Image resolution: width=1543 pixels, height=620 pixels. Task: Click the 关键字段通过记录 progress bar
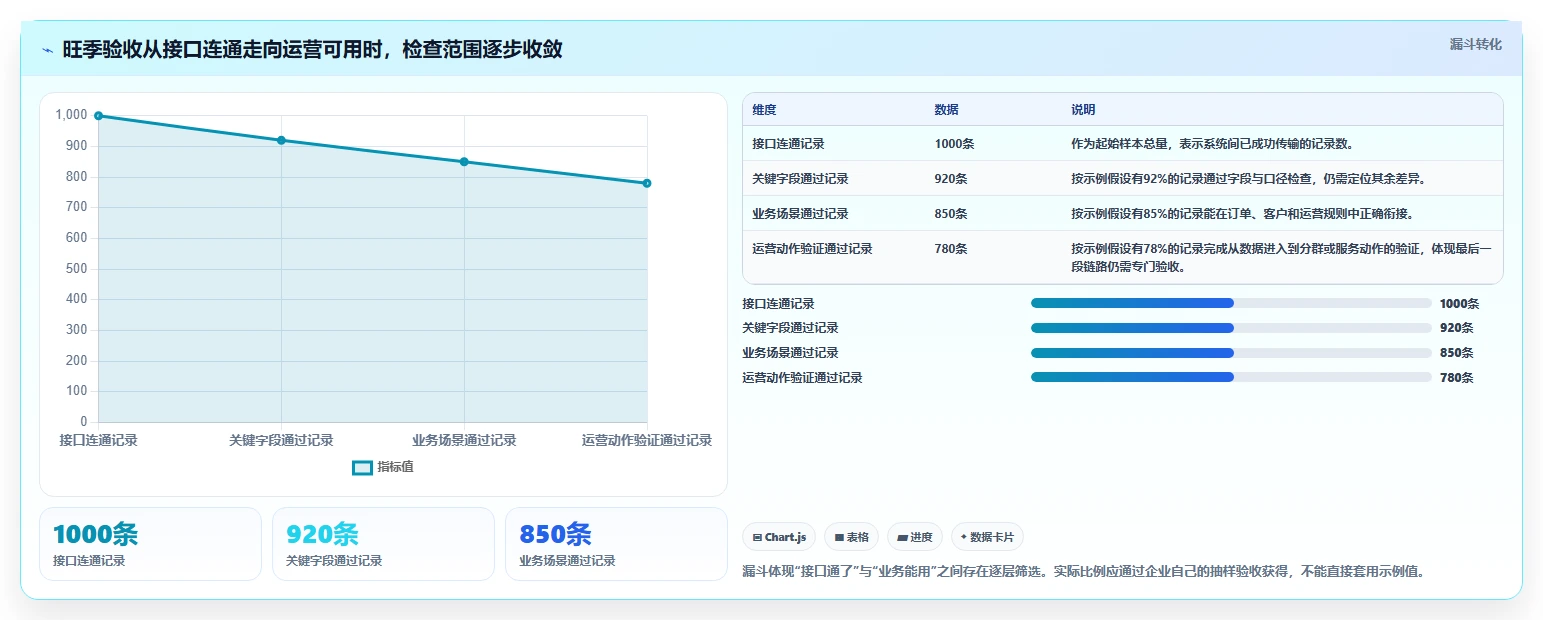1231,328
